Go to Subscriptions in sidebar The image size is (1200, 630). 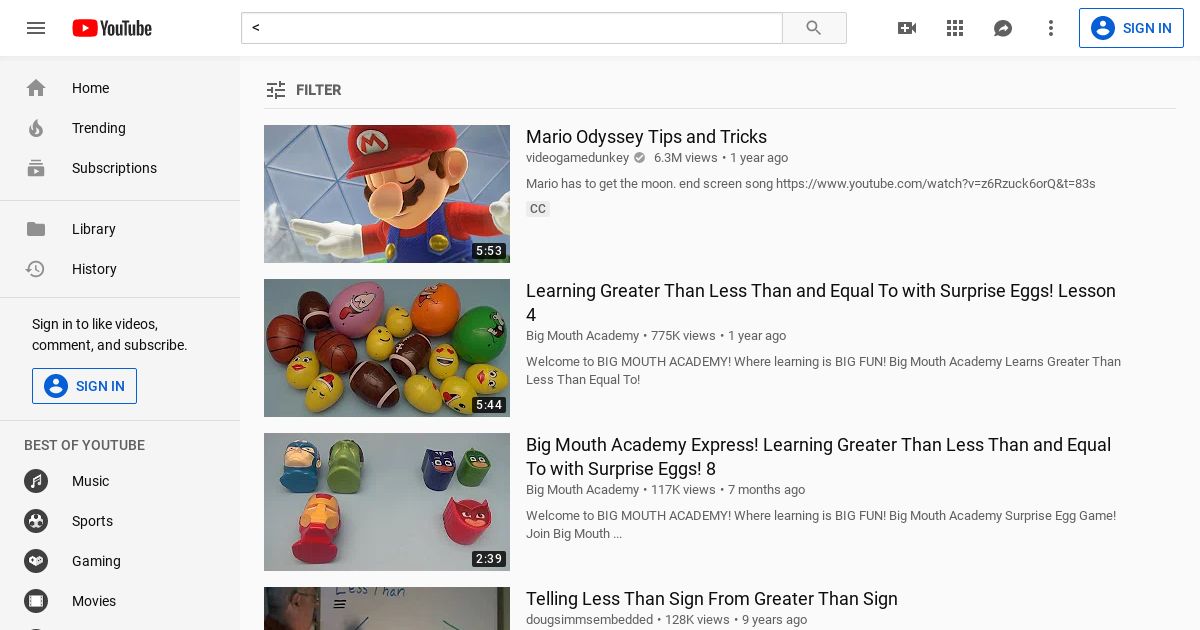pos(120,168)
